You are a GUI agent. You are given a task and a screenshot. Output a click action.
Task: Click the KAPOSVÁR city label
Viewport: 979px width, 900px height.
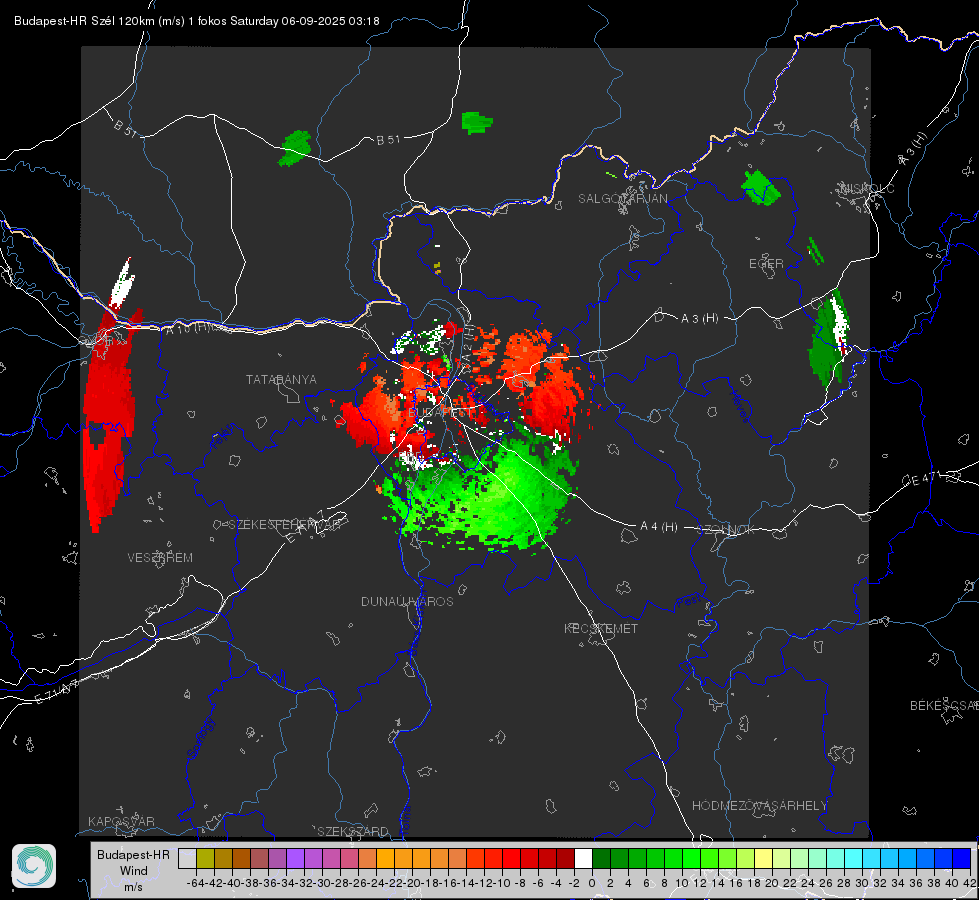click(x=121, y=821)
